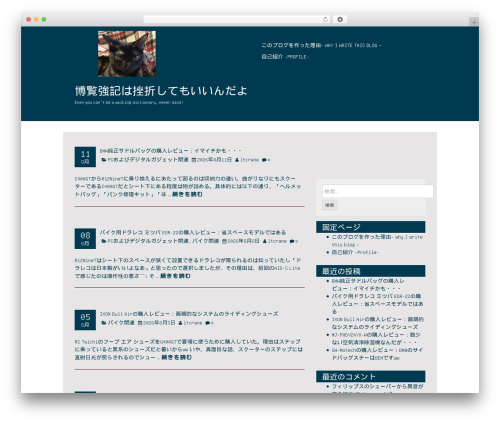Click the 08 date badge
The width and height of the screenshot is (500, 423).
85,238
